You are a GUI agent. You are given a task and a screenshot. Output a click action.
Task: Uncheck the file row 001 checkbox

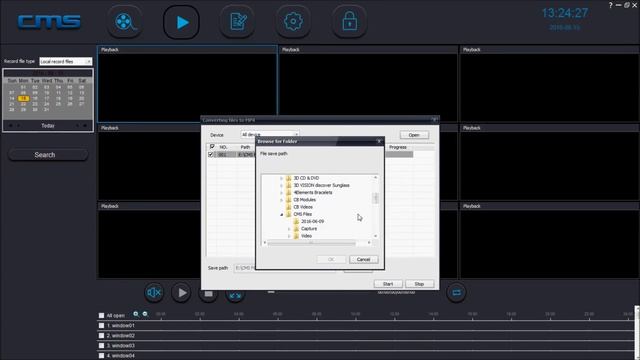tap(211, 155)
